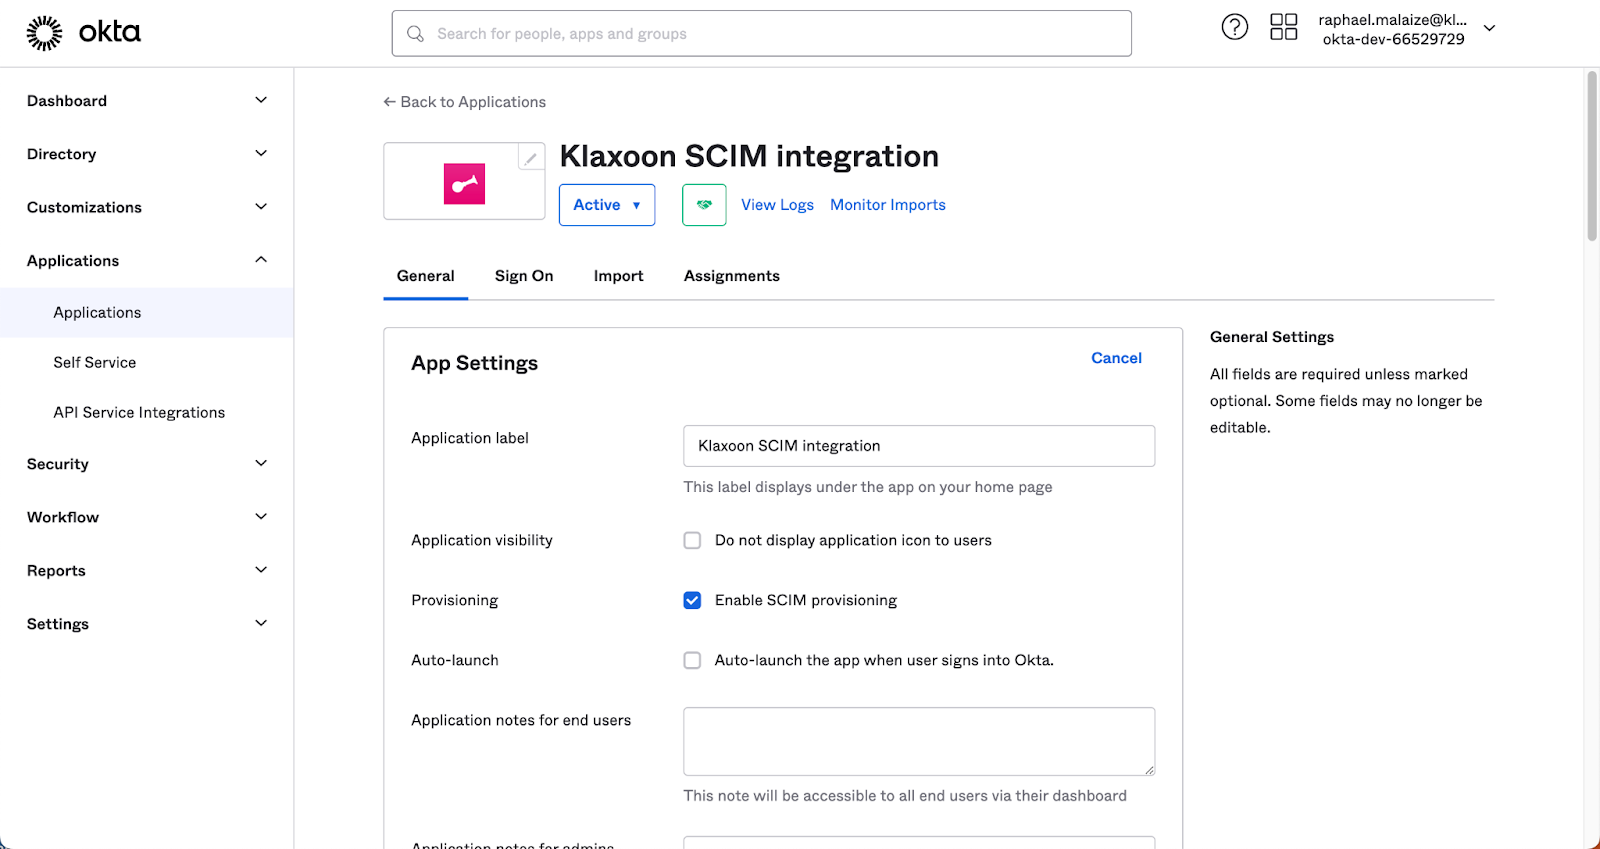The height and width of the screenshot is (849, 1600).
Task: Click the search magnifier icon
Action: coord(415,34)
